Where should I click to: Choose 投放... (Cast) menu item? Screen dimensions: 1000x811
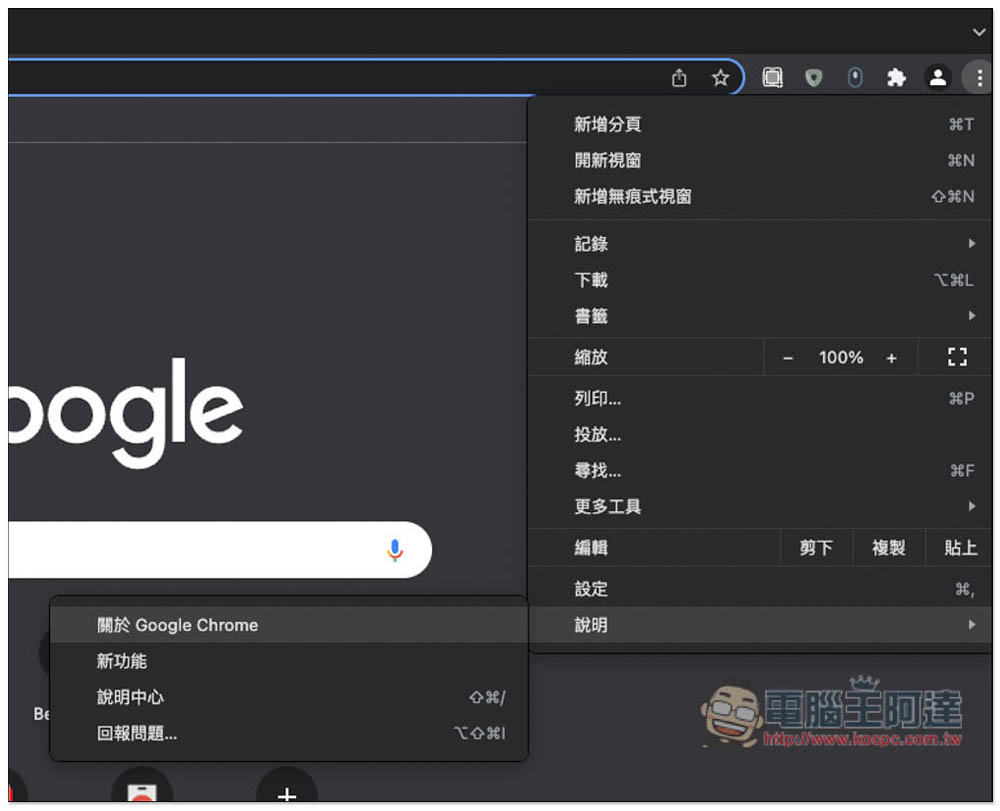point(761,434)
